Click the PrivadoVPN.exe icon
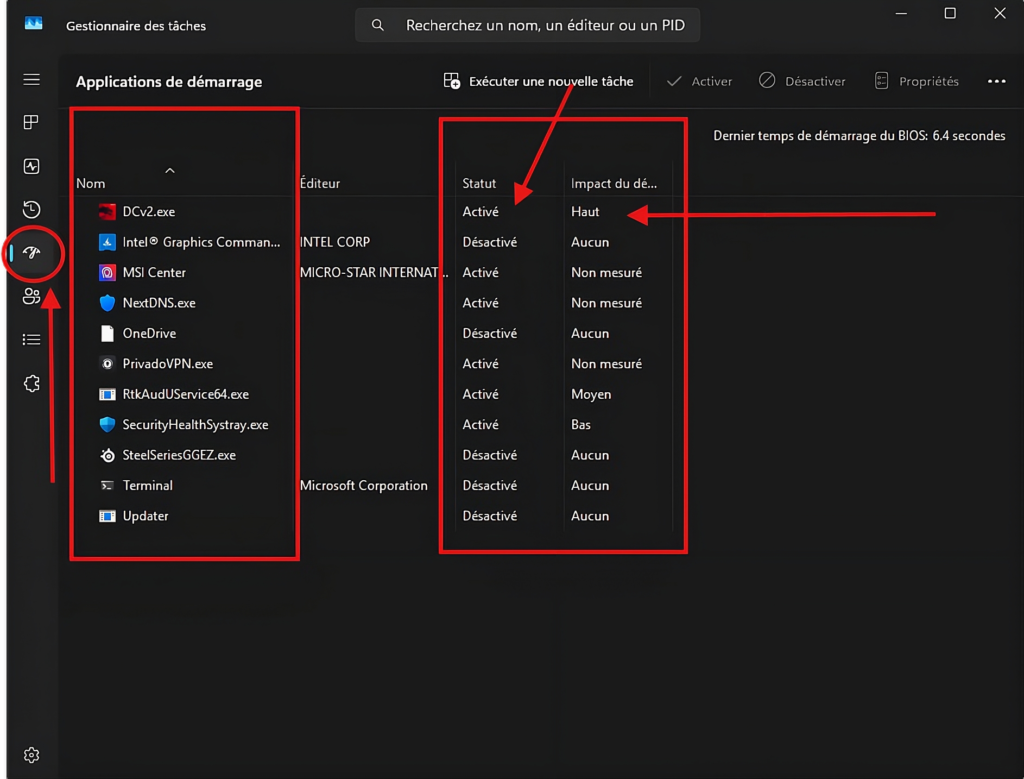This screenshot has width=1024, height=779. (107, 364)
